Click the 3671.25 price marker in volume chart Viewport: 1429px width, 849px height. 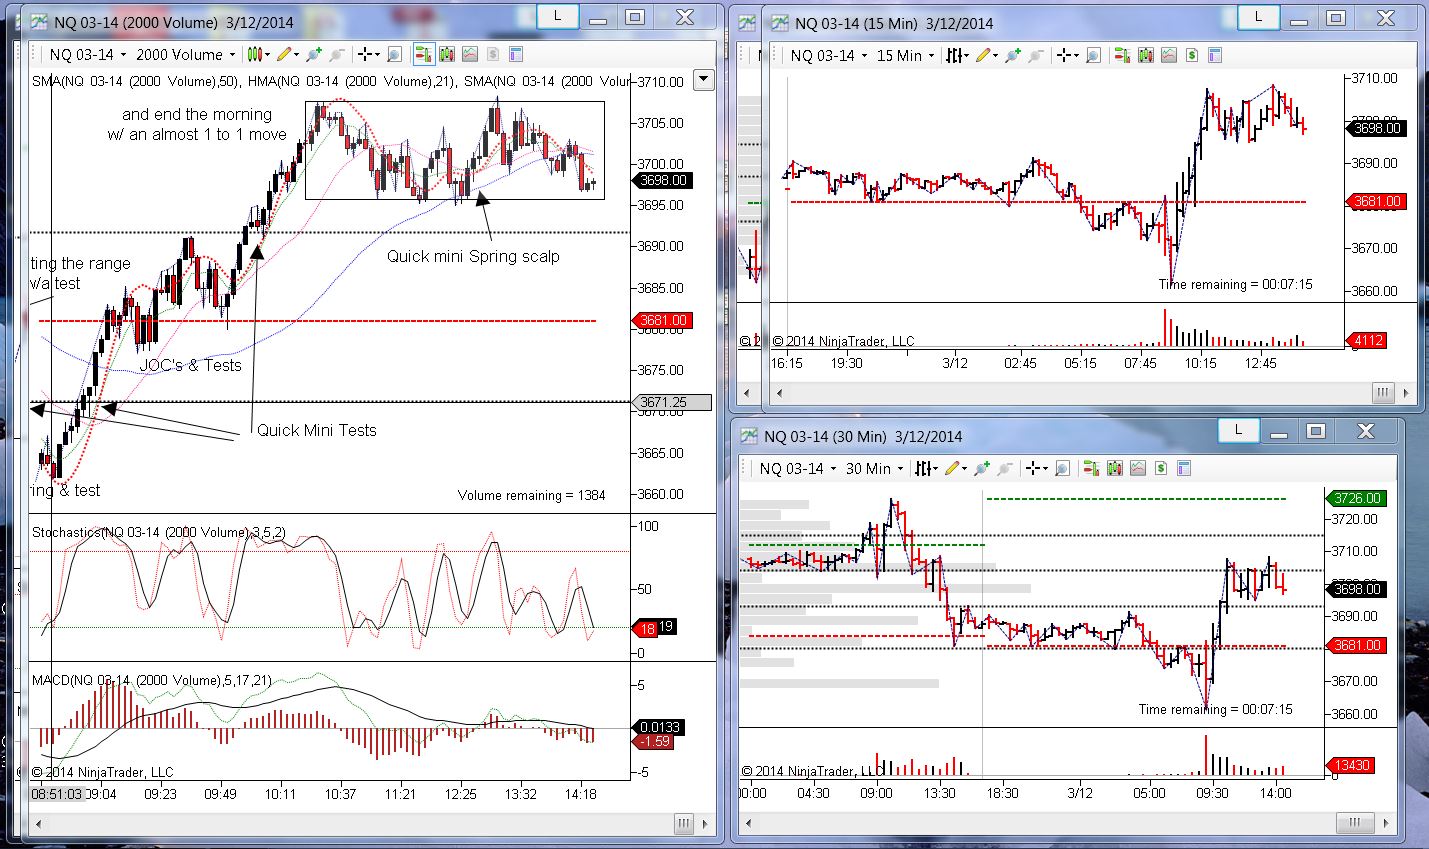(x=673, y=402)
